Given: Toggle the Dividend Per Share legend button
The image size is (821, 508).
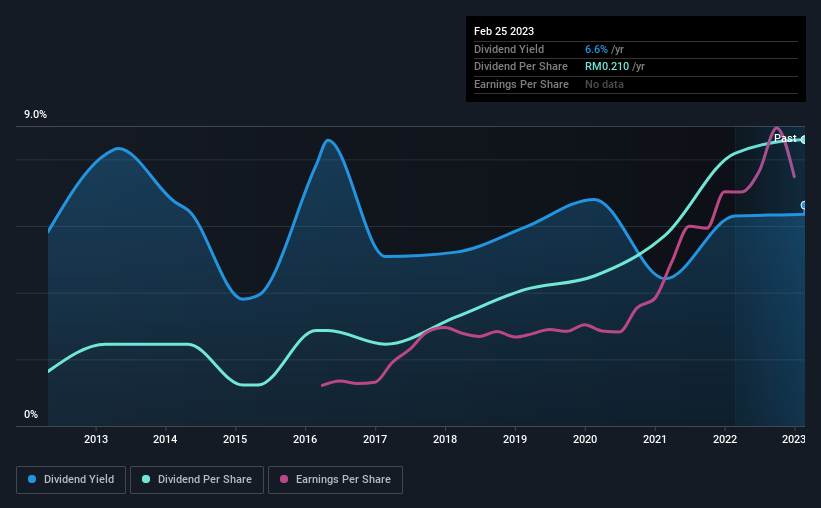Looking at the screenshot, I should pyautogui.click(x=197, y=480).
